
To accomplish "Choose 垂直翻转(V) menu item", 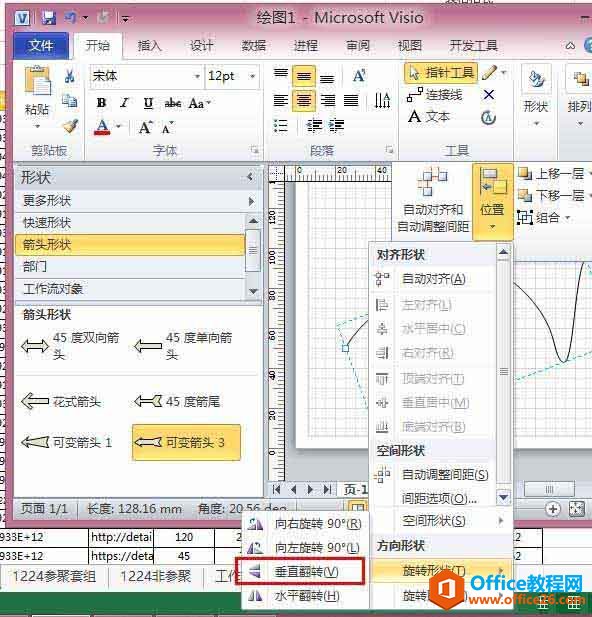I will [300, 572].
